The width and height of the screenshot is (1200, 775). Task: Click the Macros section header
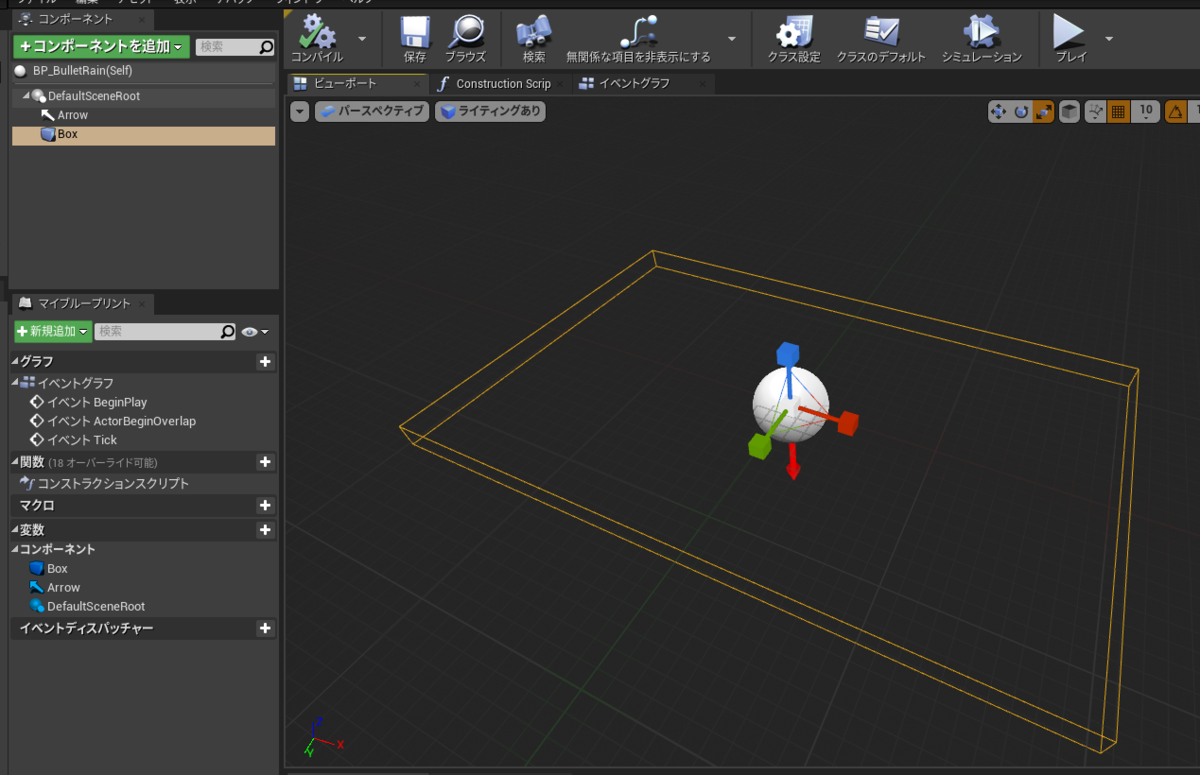click(x=37, y=506)
